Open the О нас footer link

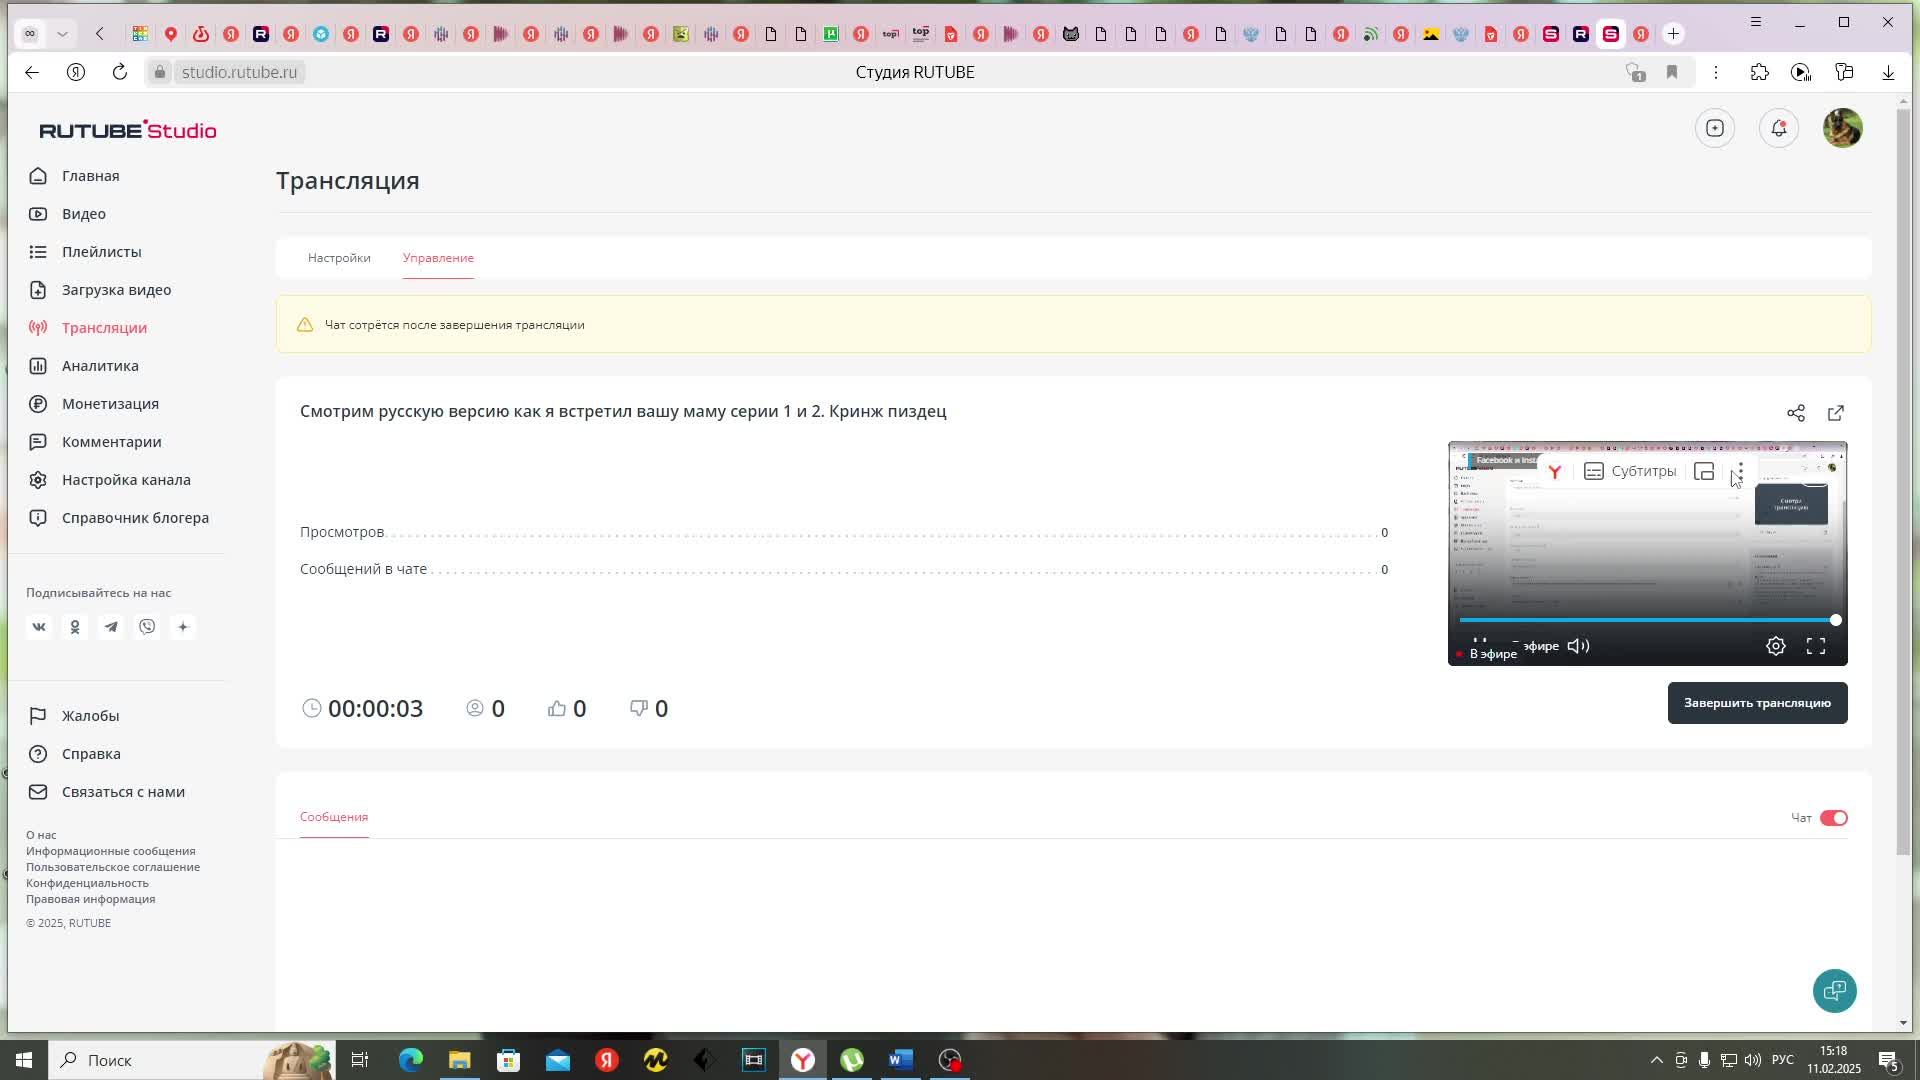click(x=41, y=835)
